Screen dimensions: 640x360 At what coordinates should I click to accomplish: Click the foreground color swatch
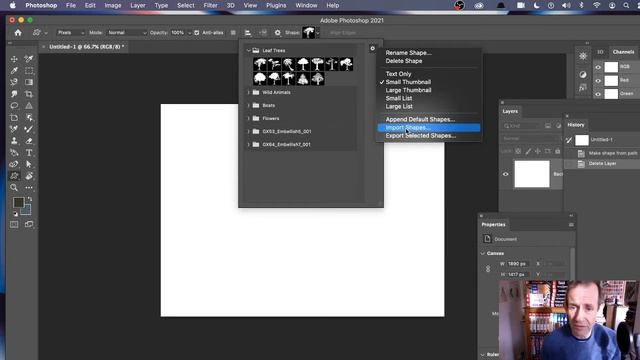click(x=18, y=202)
